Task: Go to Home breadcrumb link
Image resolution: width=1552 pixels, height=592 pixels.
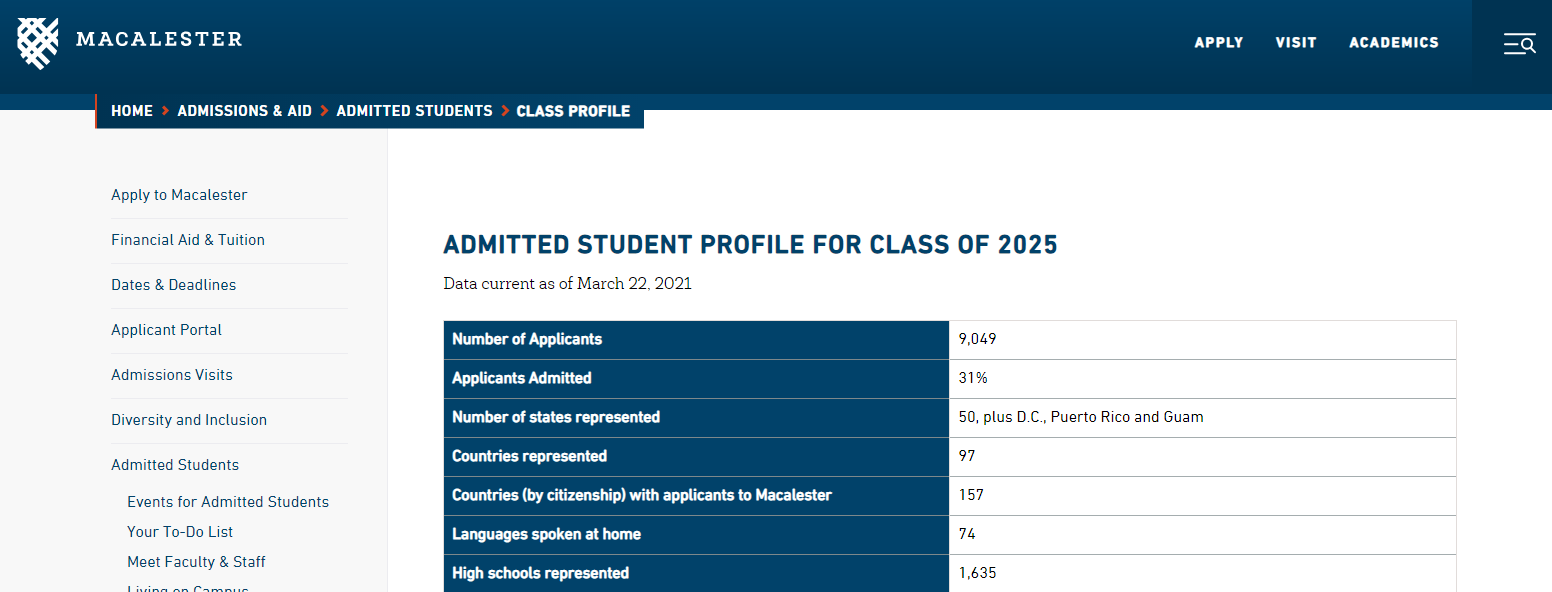Action: click(132, 111)
